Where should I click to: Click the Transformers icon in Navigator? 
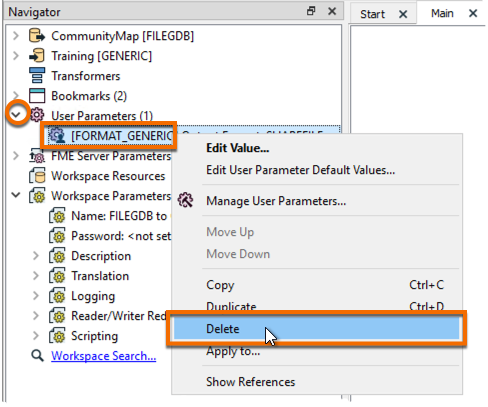point(37,76)
